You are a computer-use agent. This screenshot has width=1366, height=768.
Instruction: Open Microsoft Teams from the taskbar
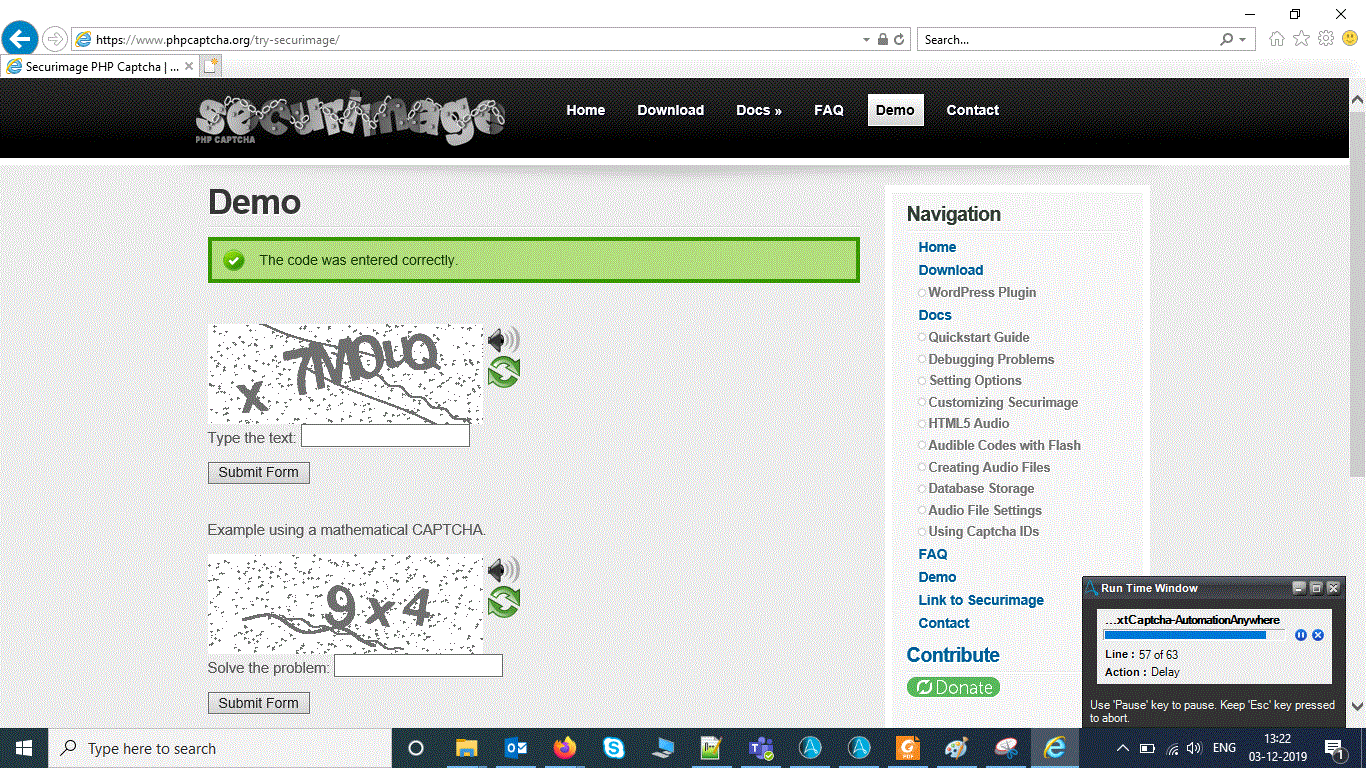pos(761,748)
